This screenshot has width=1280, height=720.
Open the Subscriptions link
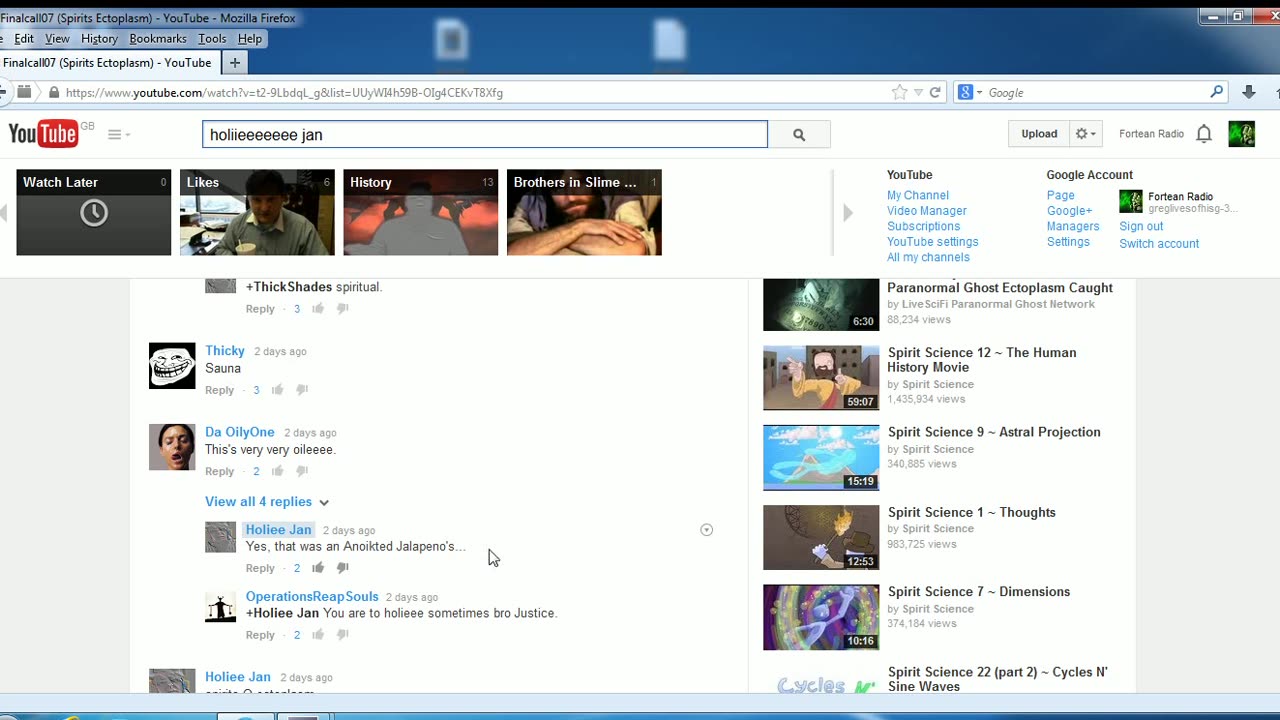923,226
